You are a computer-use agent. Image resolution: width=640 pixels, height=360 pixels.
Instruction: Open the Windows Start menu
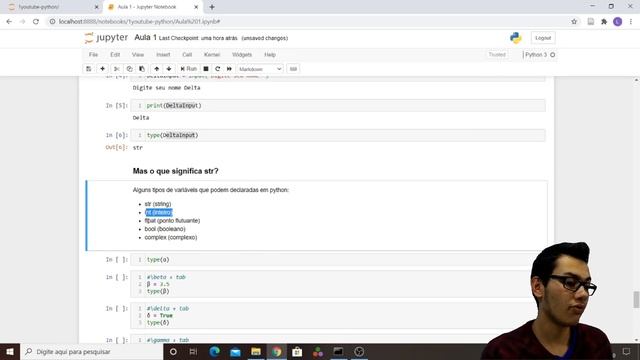pyautogui.click(x=10, y=351)
